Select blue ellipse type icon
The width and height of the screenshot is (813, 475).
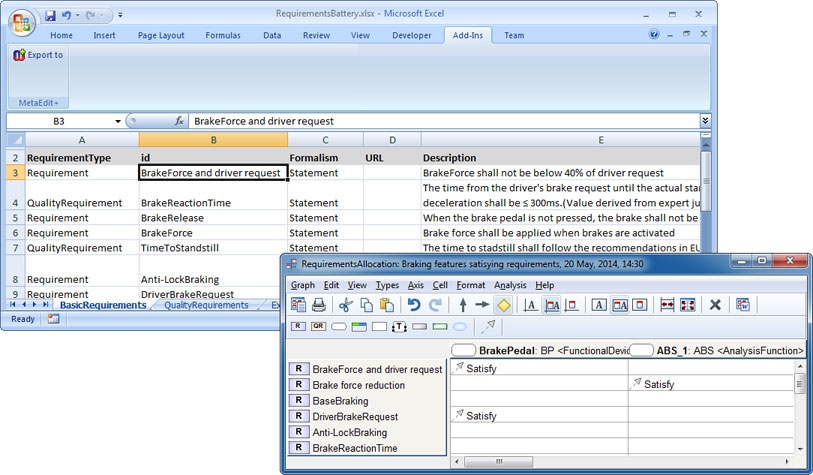coord(459,327)
